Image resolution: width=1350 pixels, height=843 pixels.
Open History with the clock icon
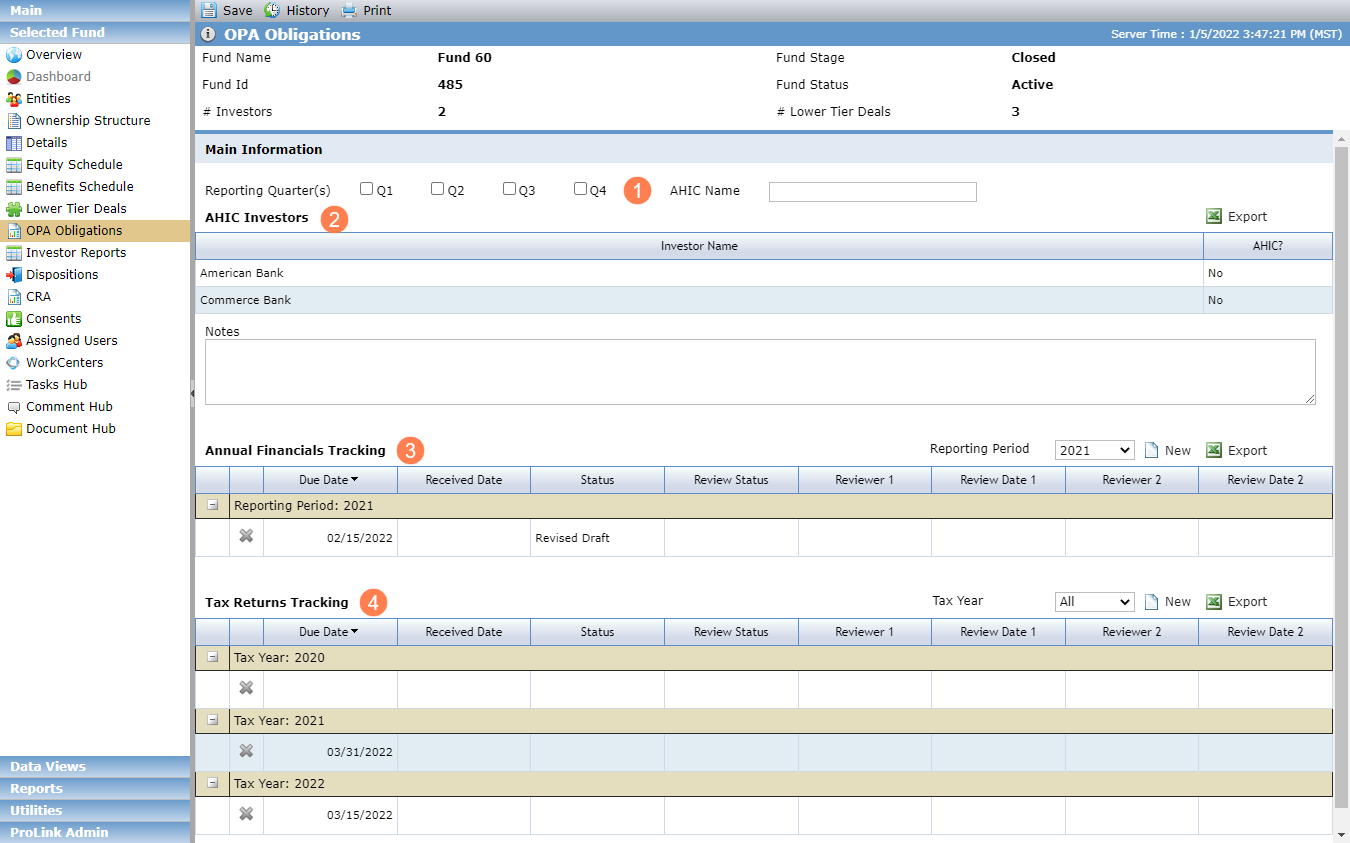[x=272, y=10]
